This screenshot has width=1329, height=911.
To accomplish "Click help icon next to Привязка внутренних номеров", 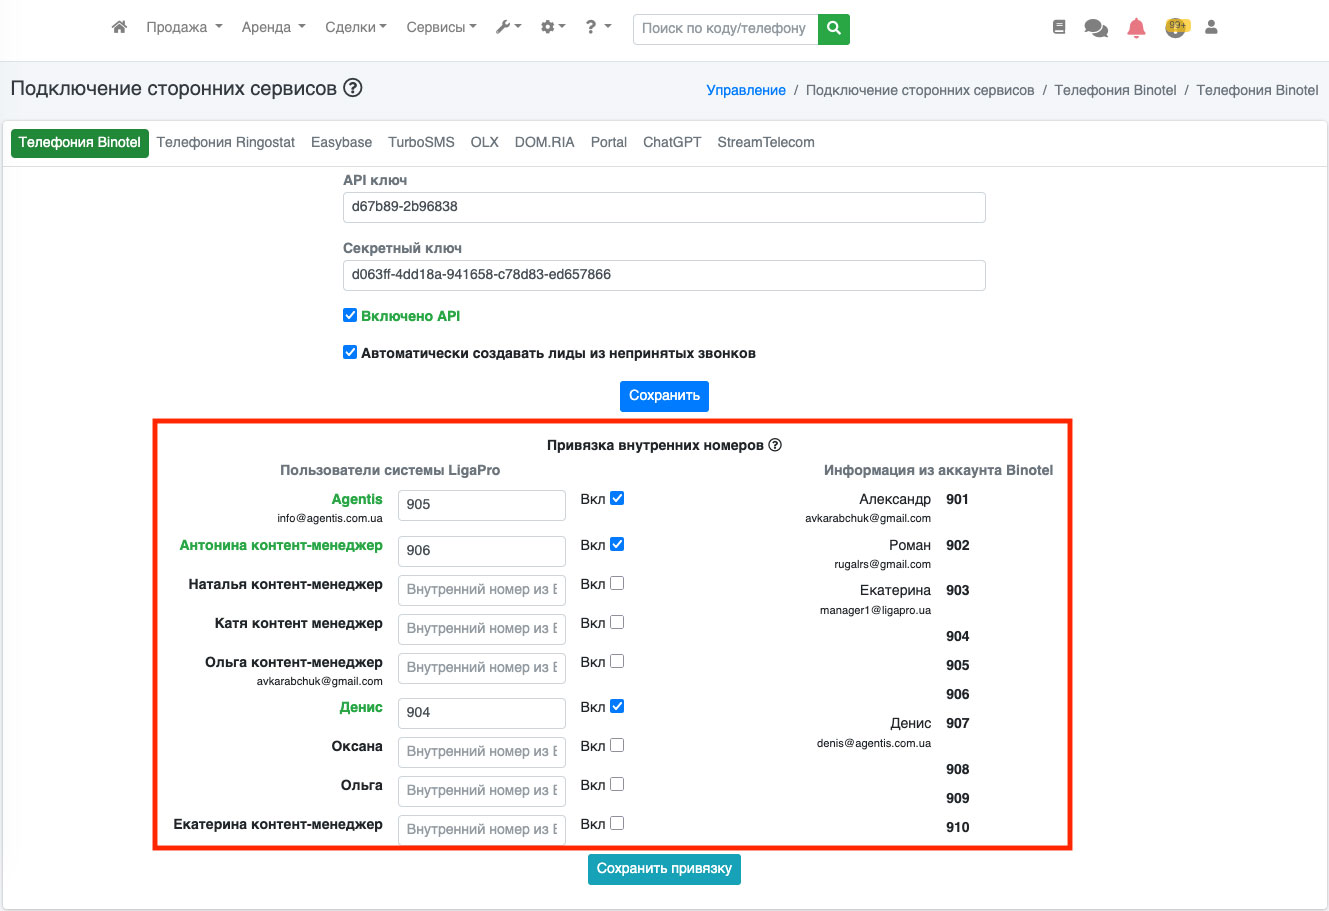I will 775,445.
